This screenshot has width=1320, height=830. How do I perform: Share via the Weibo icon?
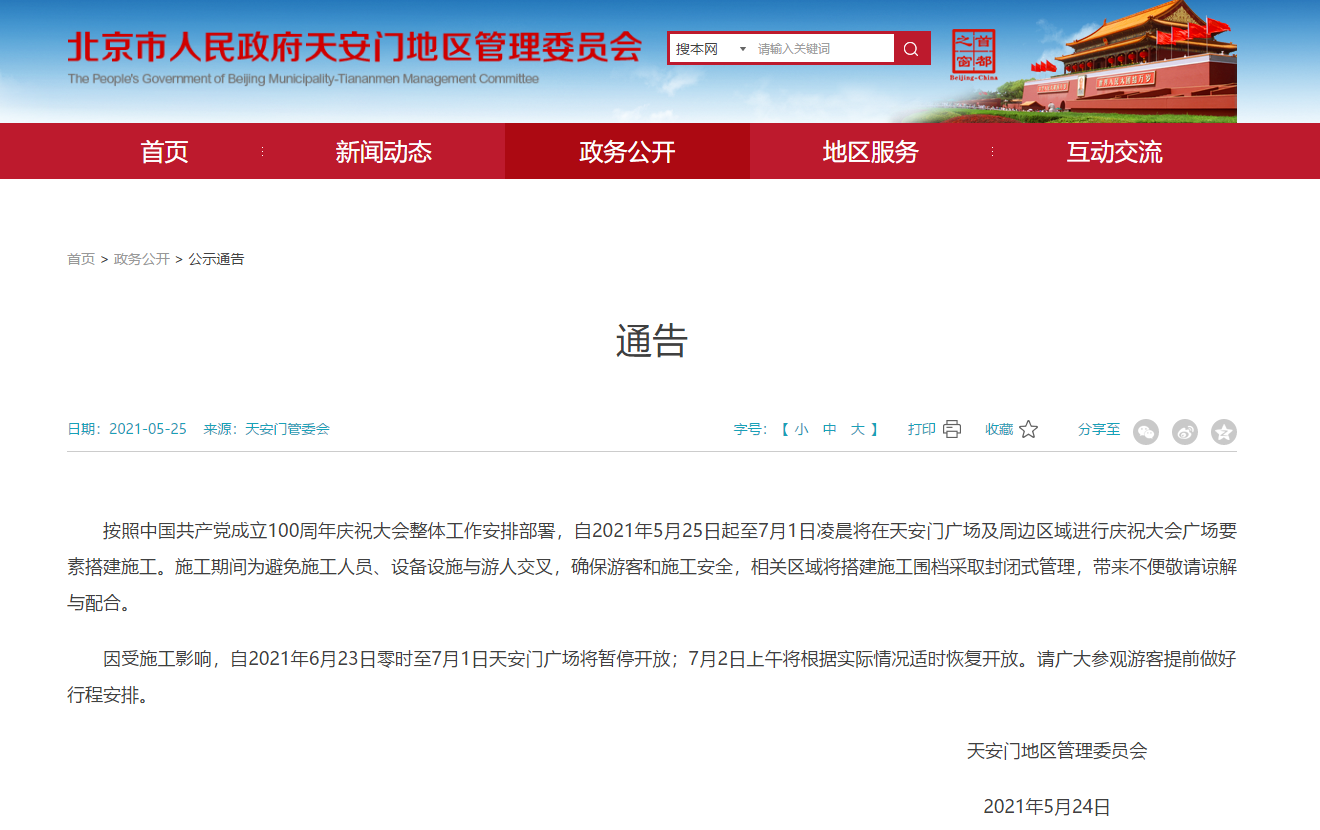click(1185, 432)
